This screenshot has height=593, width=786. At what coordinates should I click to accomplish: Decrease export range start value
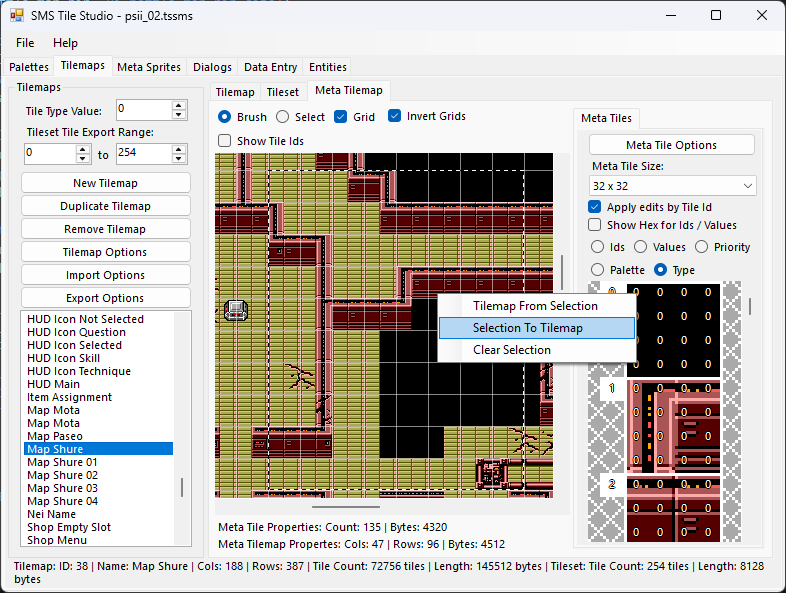(83, 158)
